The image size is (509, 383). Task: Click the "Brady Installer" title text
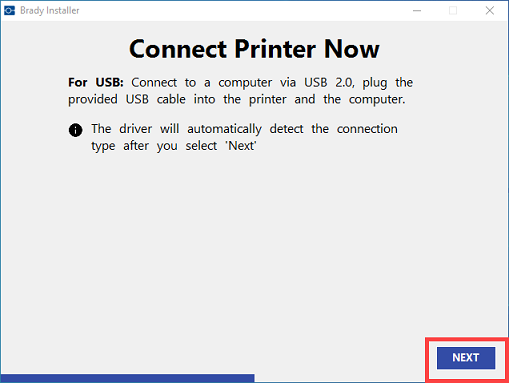coord(50,11)
